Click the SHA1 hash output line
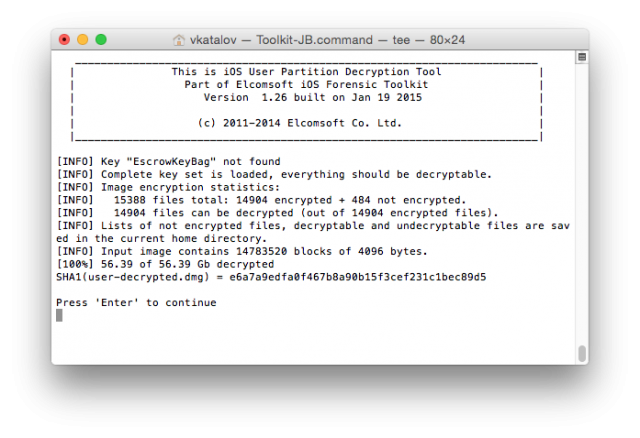The height and width of the screenshot is (438, 640). pyautogui.click(x=271, y=277)
